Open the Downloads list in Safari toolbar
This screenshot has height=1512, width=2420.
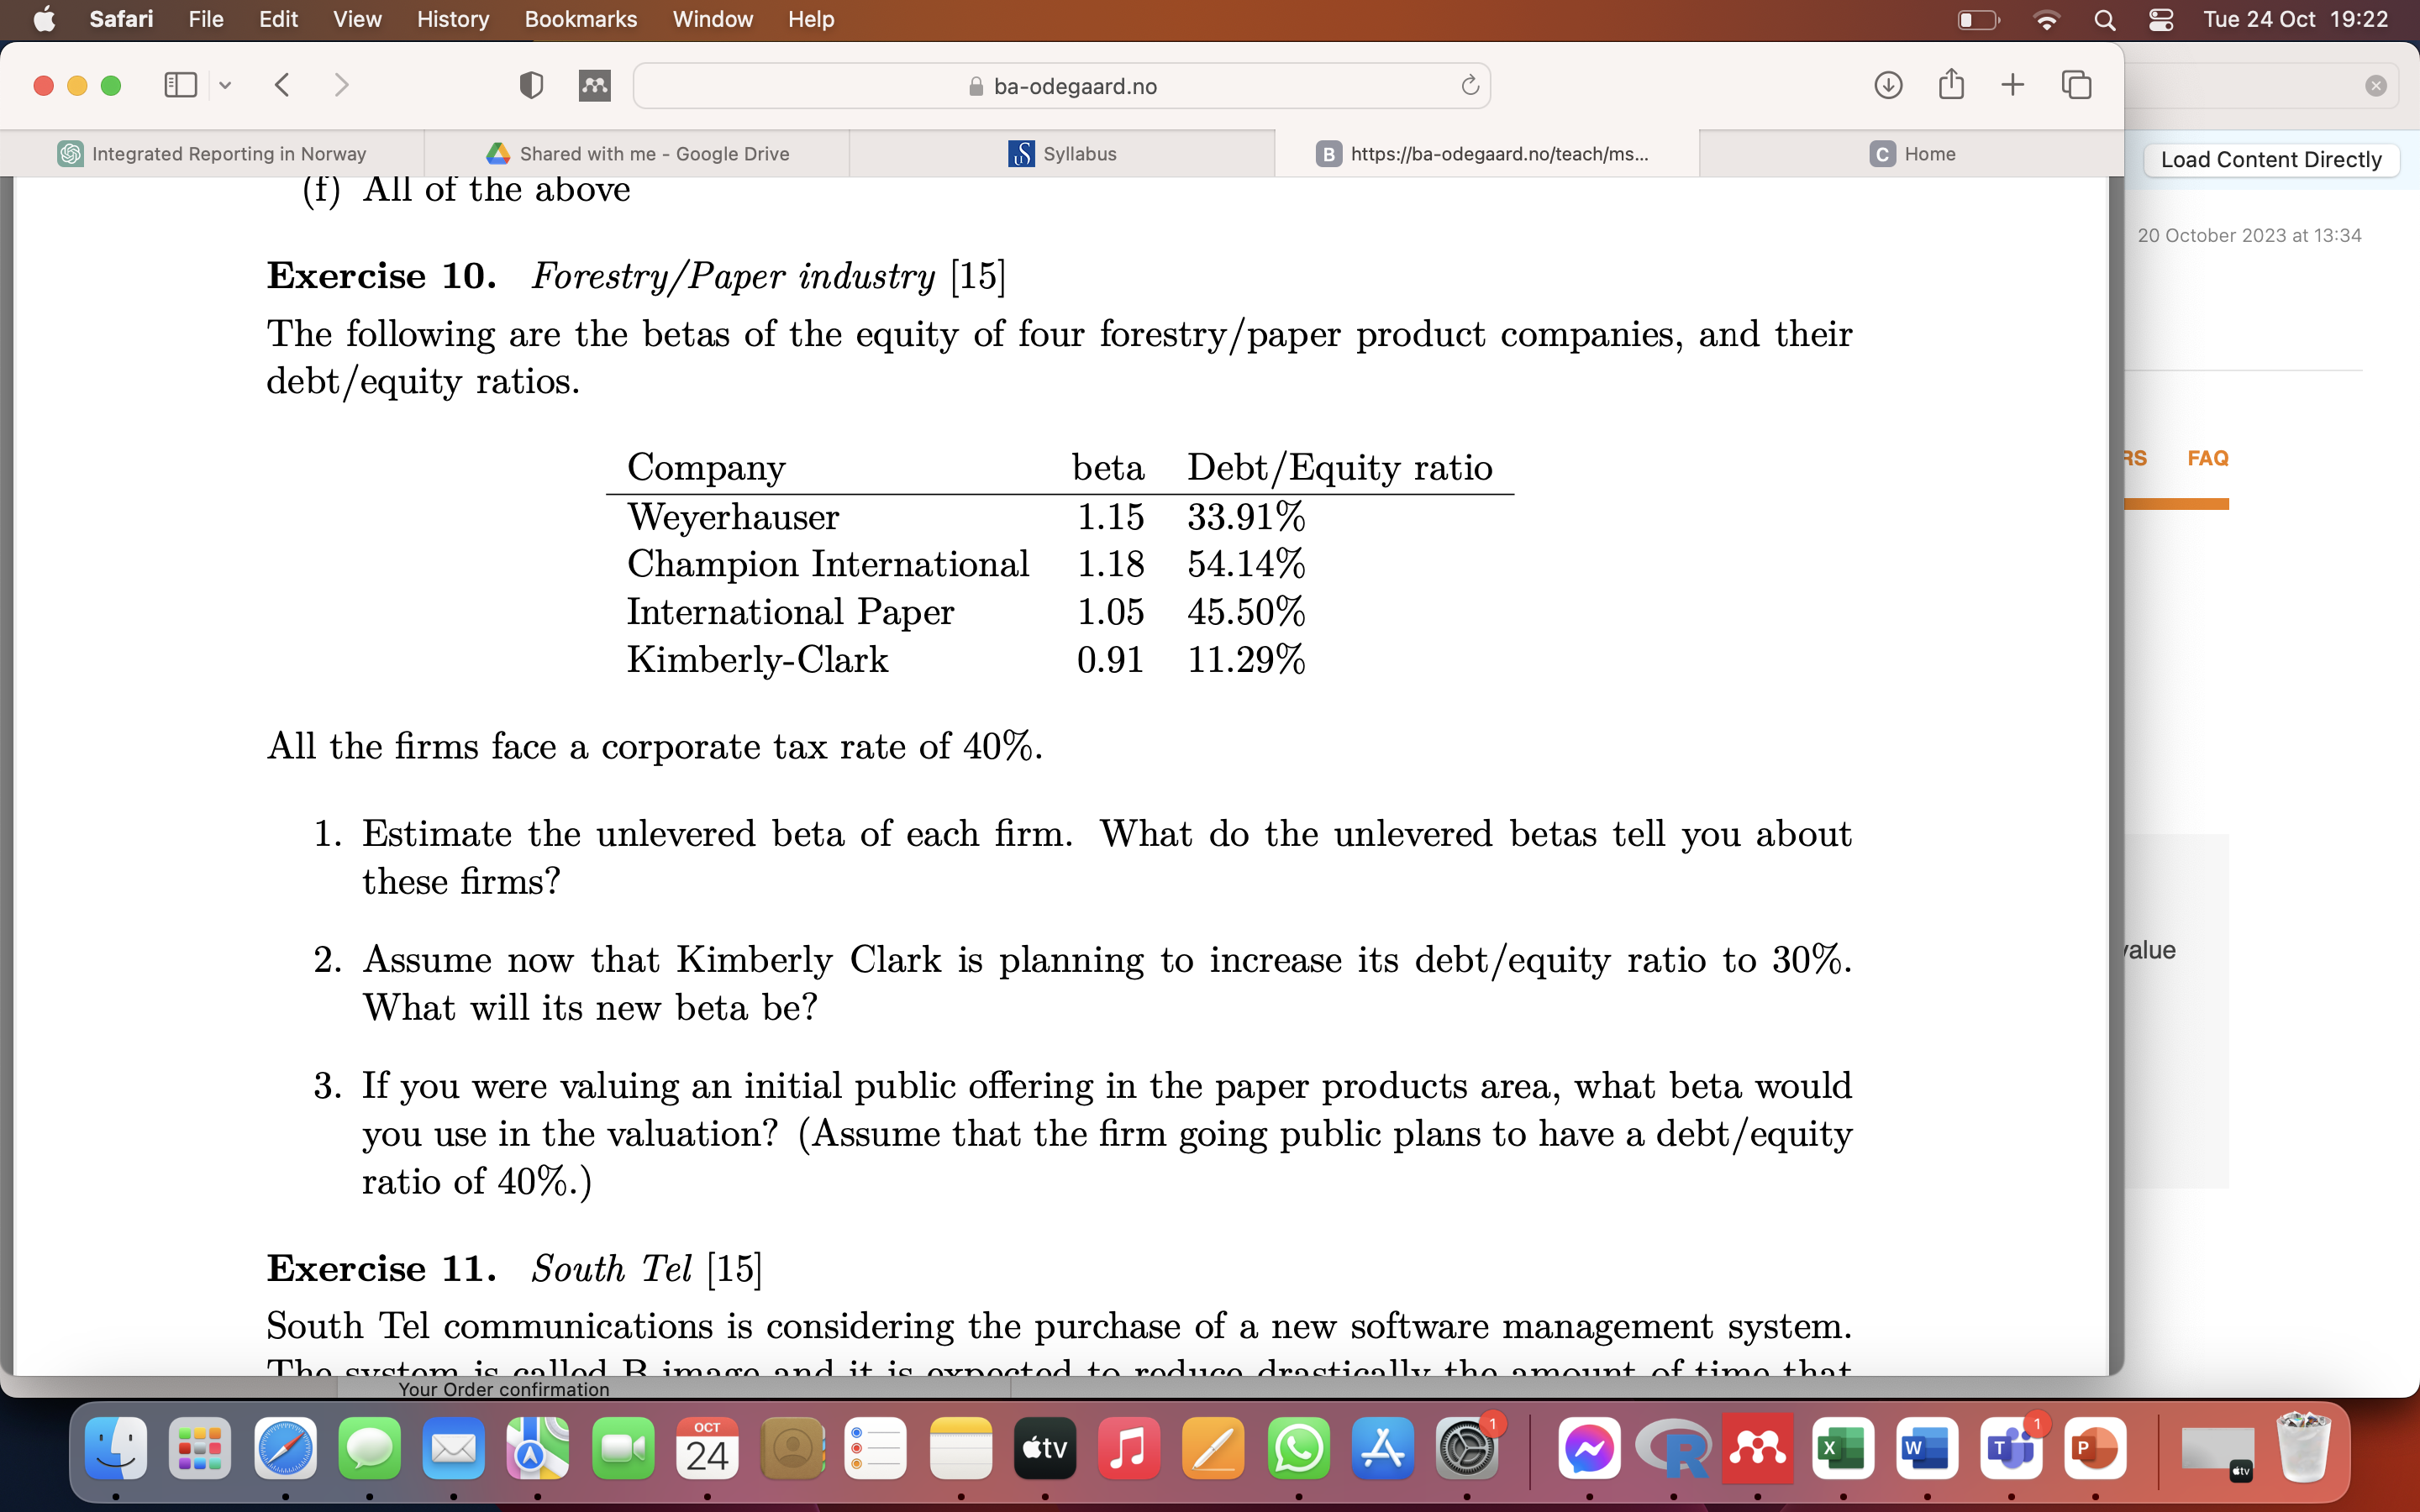1889,85
